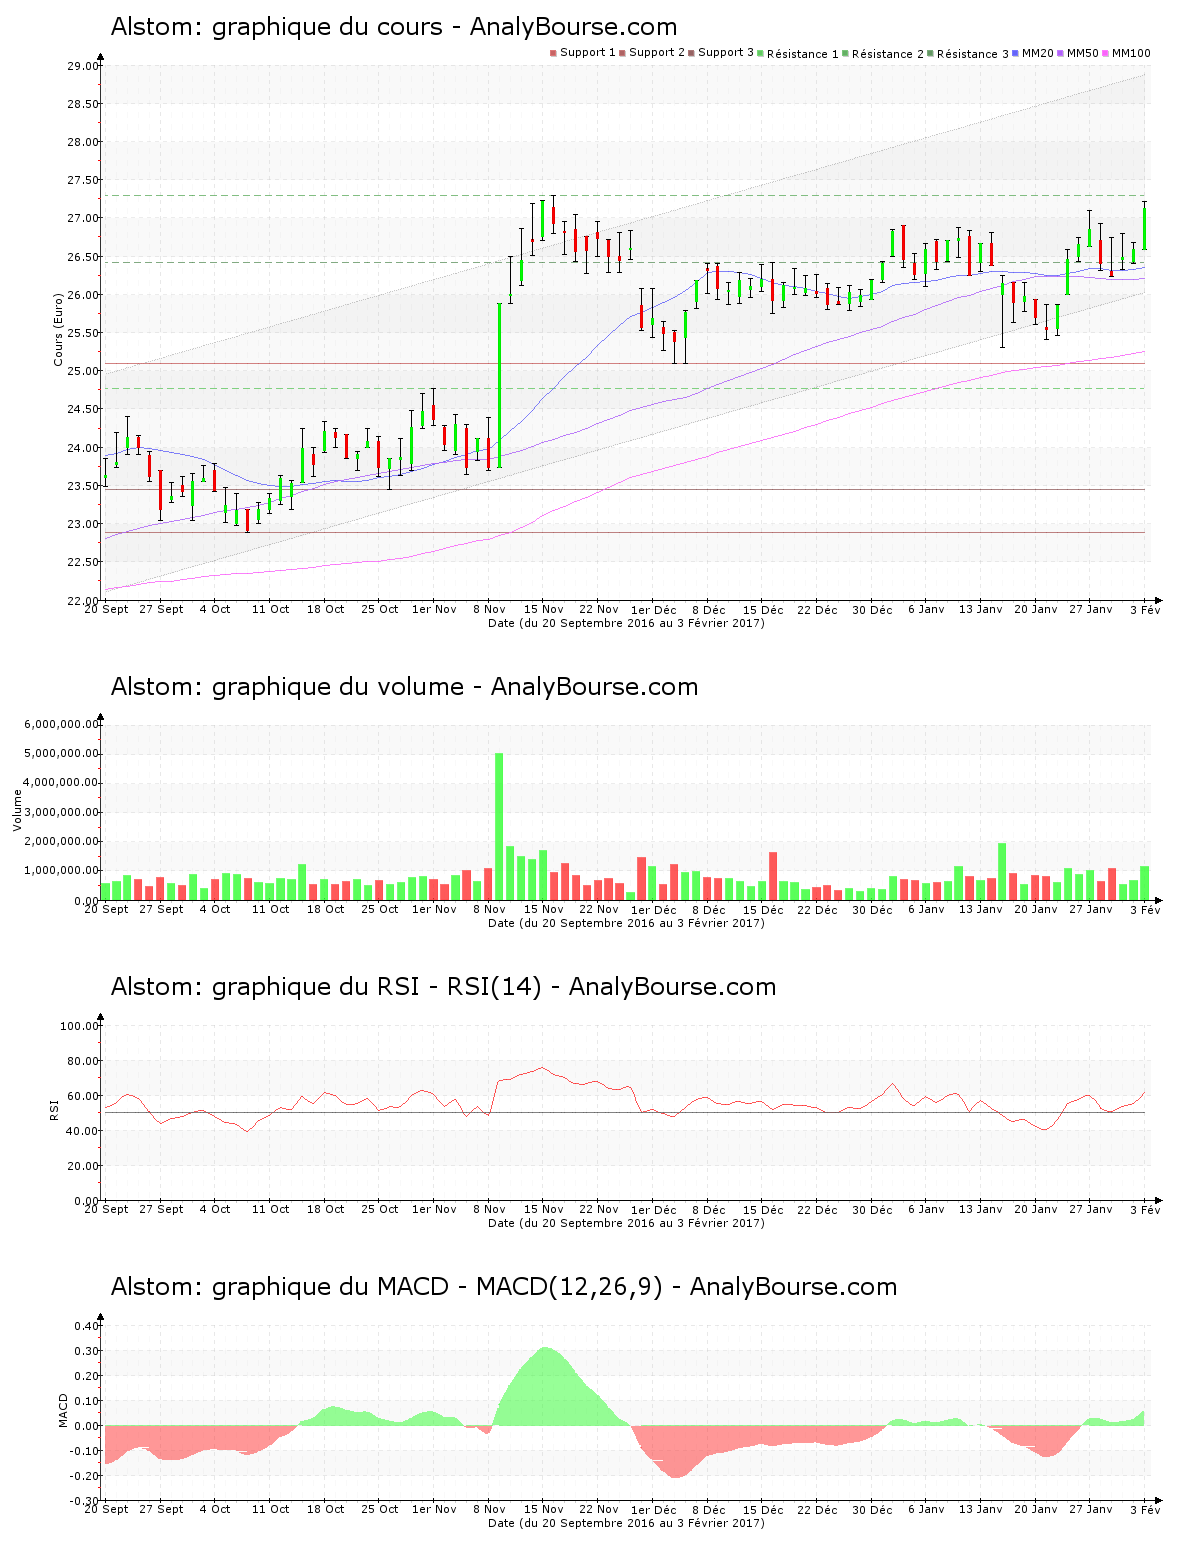Click the Support 1 legend color square

pyautogui.click(x=553, y=53)
